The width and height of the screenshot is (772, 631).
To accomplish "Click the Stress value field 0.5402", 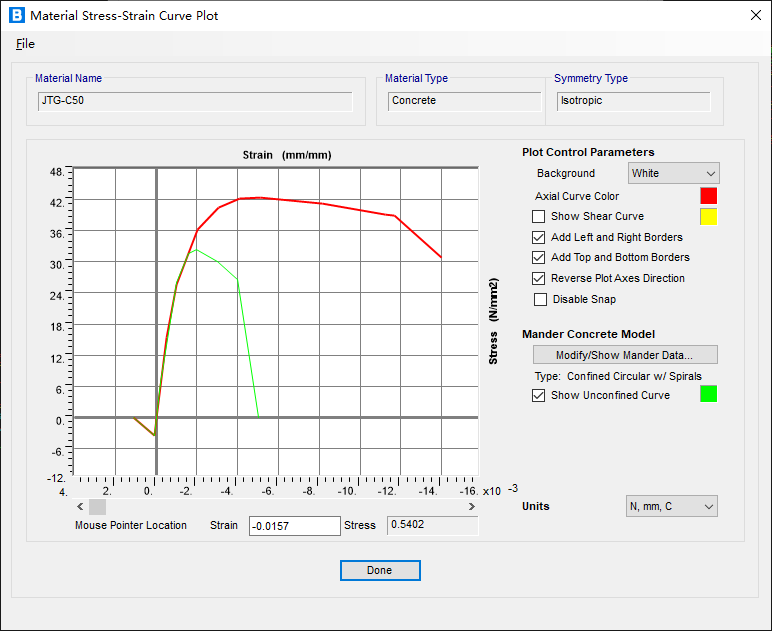I will tap(432, 525).
